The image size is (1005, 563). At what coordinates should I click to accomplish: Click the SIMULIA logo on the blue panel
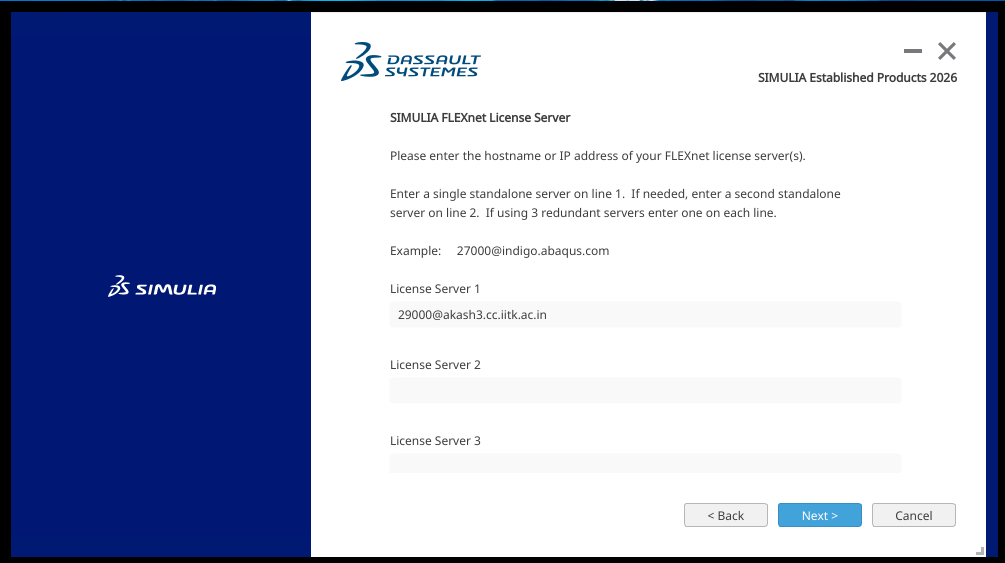tap(162, 287)
